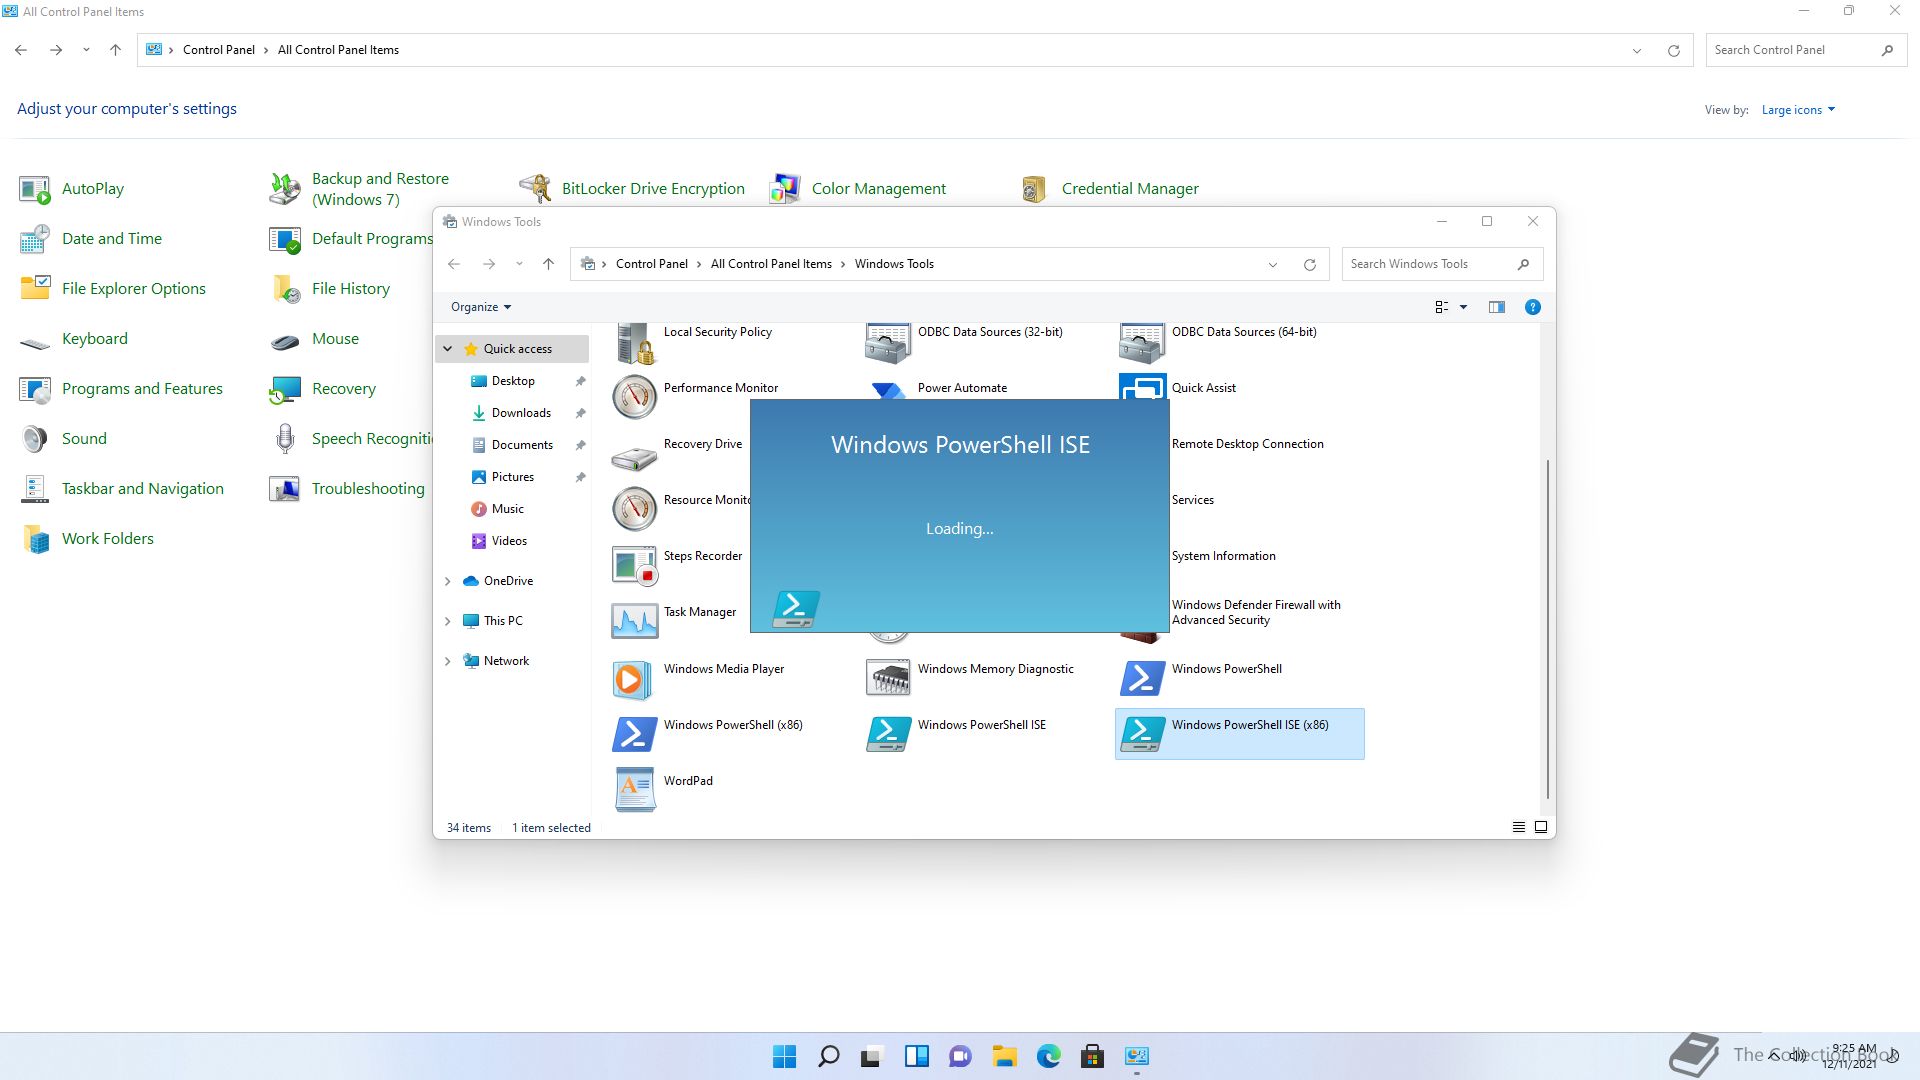Open Performance Monitor icon
The height and width of the screenshot is (1080, 1920).
634,397
